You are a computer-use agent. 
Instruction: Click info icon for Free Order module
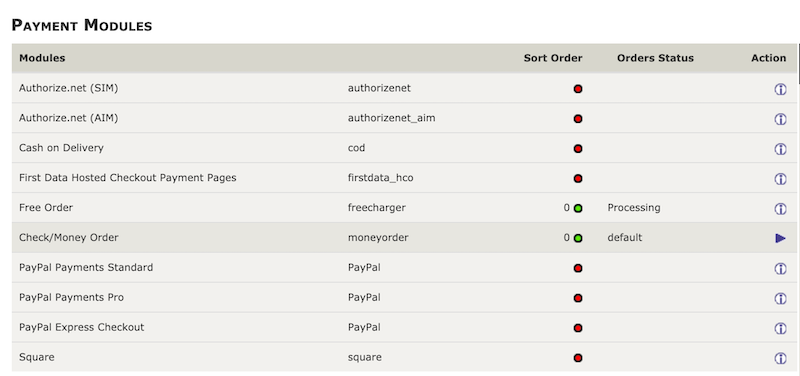(780, 209)
